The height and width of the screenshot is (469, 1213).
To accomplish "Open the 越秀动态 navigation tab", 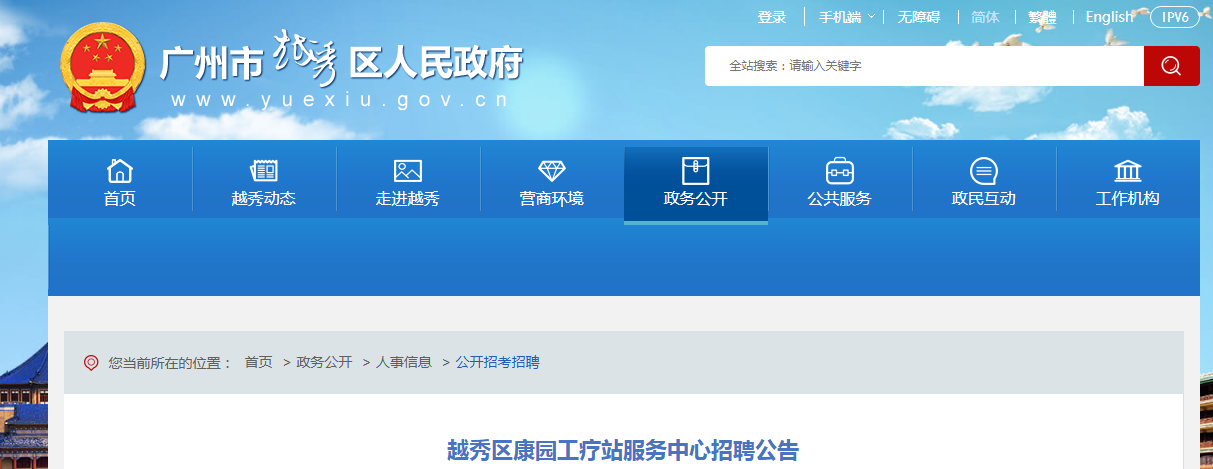I will pyautogui.click(x=264, y=180).
